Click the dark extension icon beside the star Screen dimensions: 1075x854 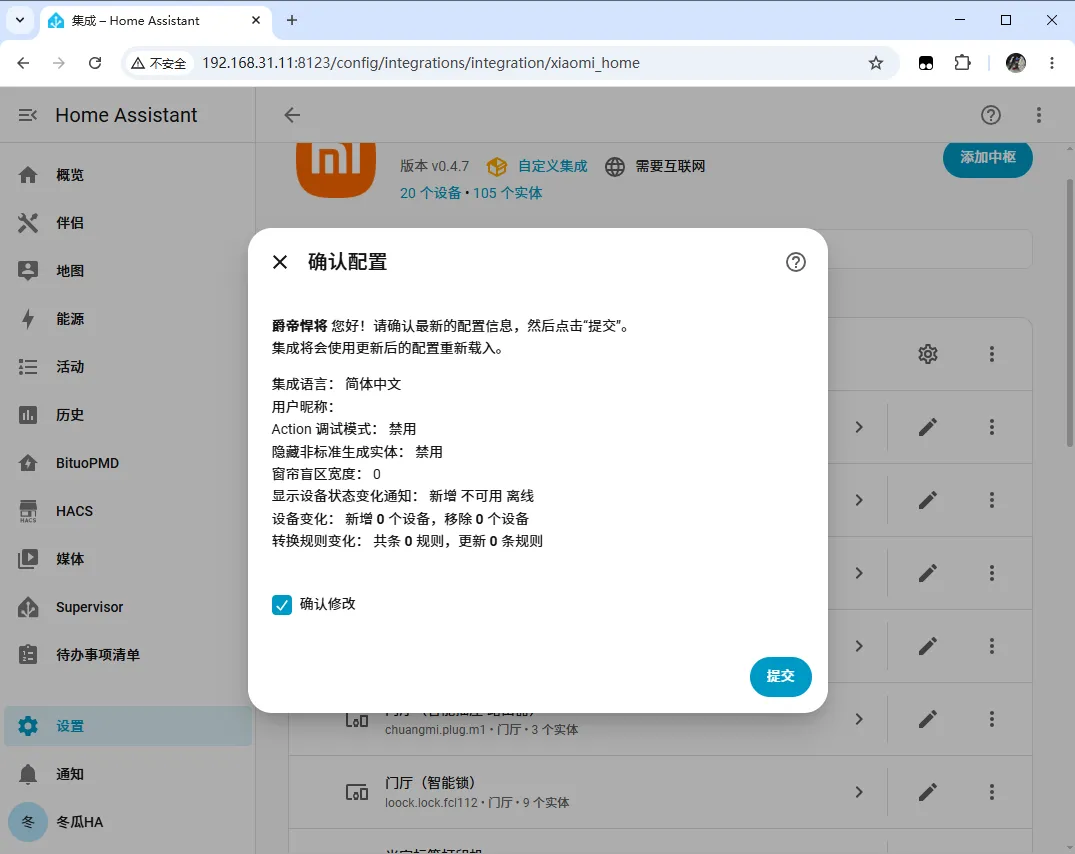(x=926, y=63)
